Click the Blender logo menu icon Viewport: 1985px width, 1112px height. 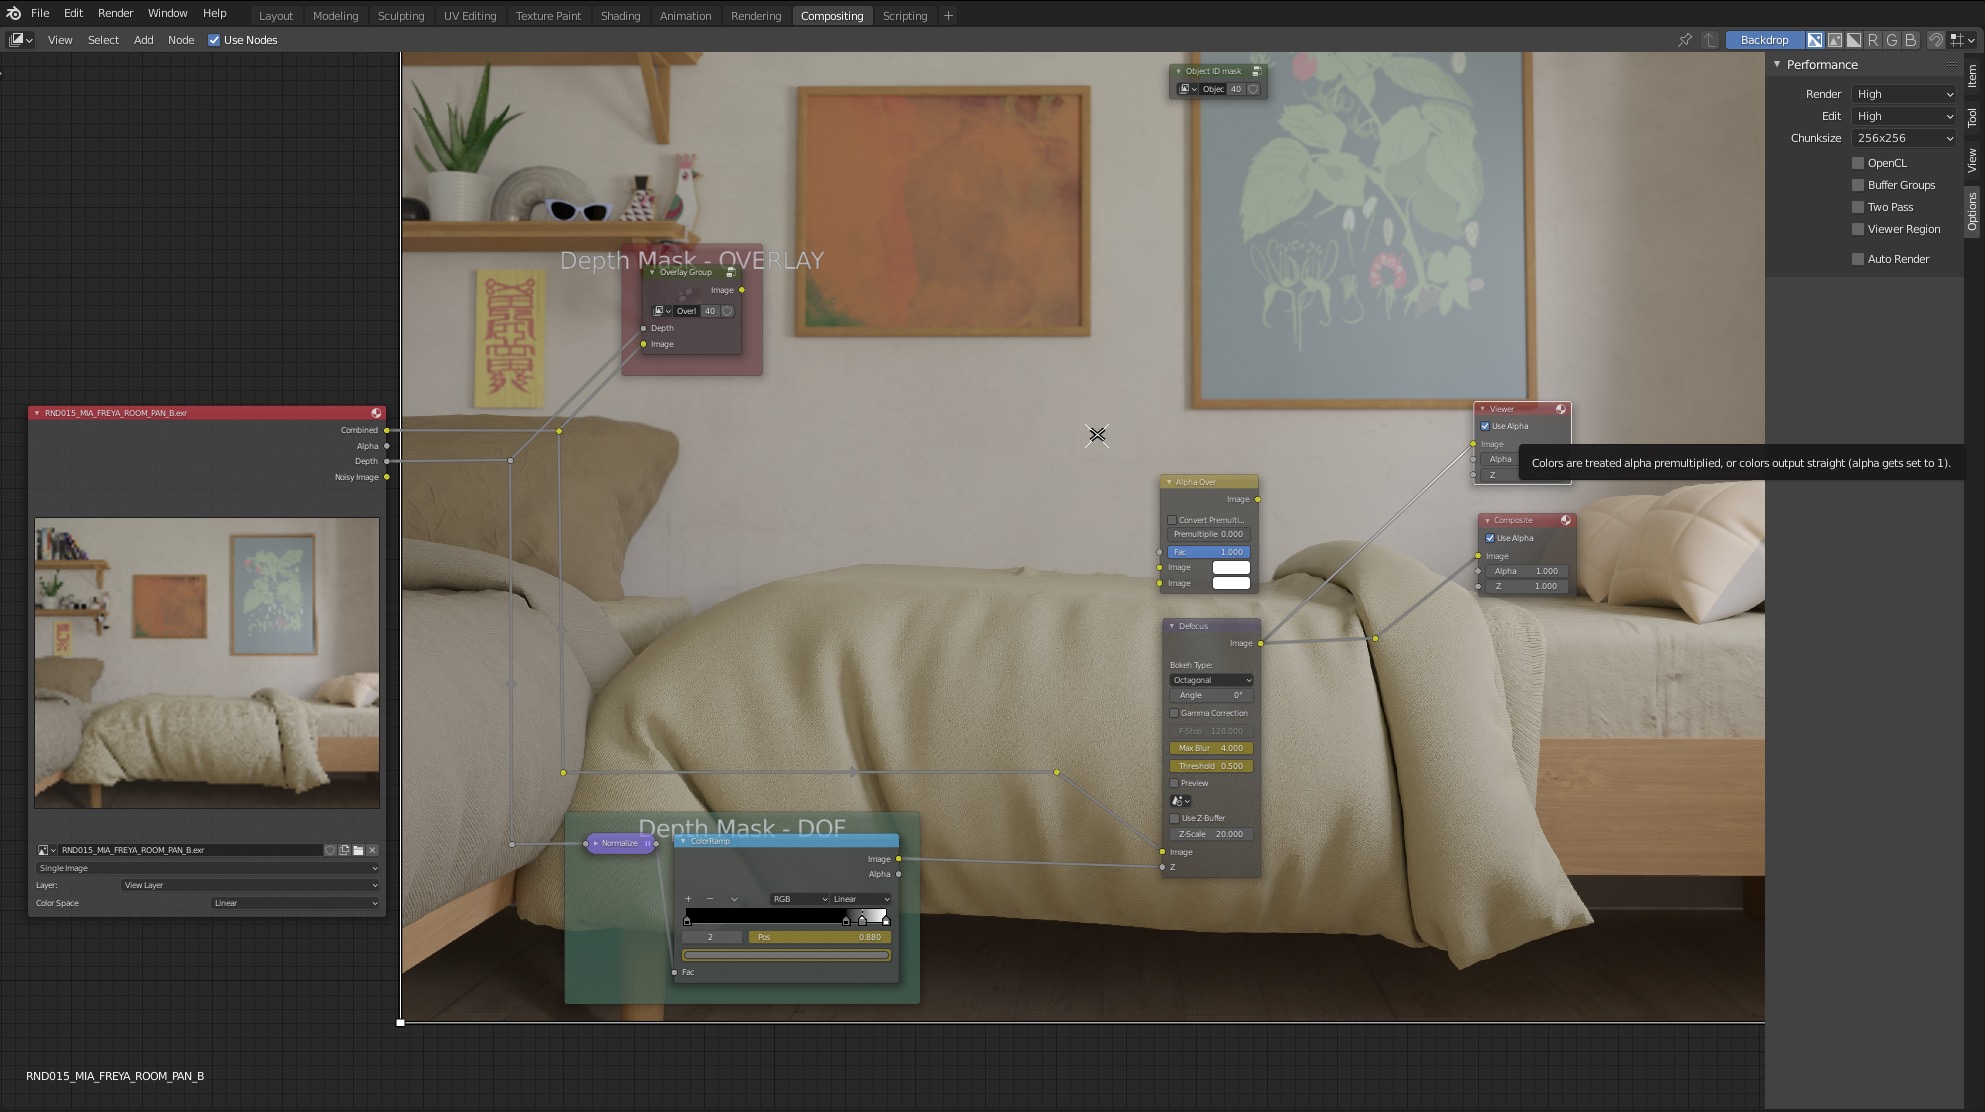pos(13,13)
